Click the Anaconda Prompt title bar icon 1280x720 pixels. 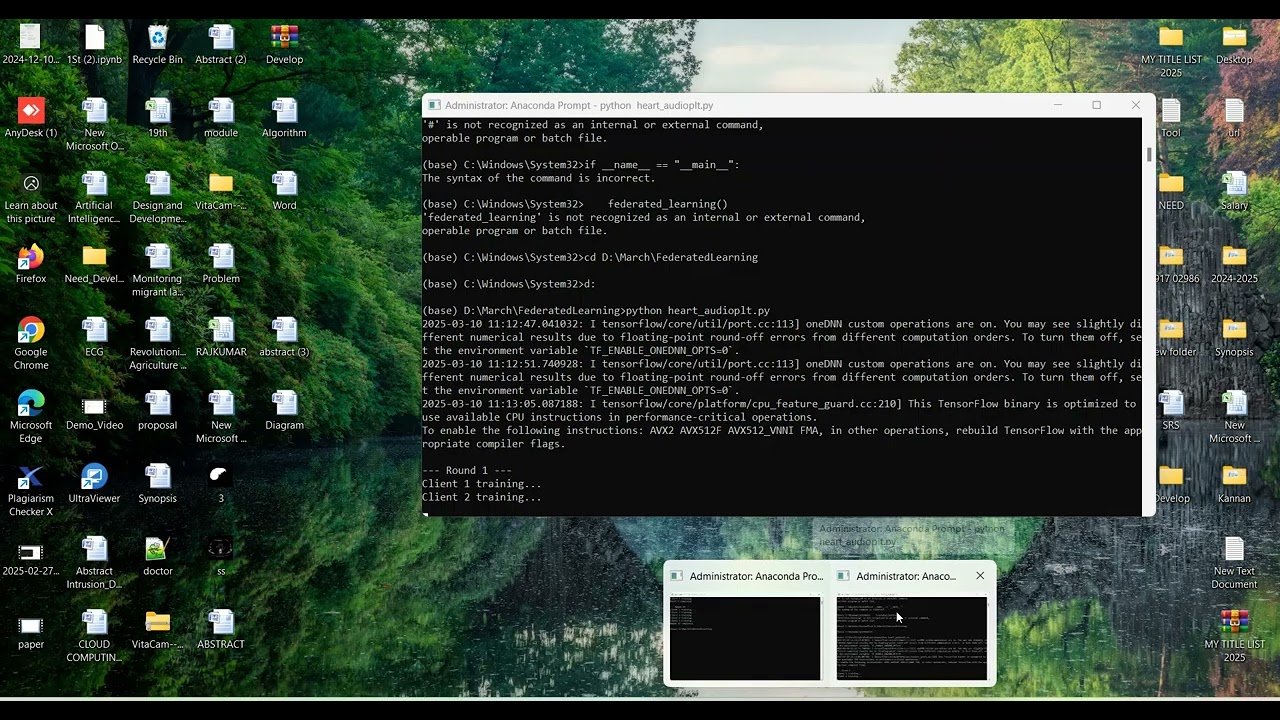click(x=433, y=105)
